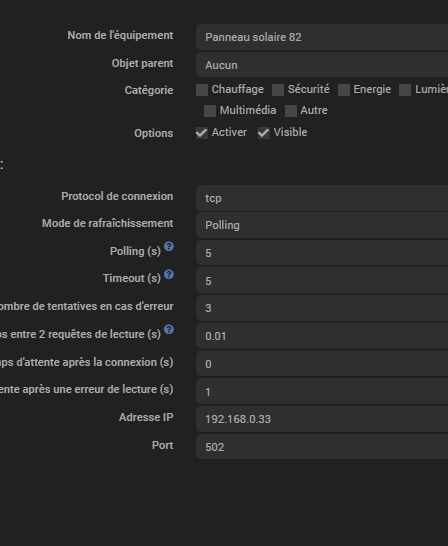The height and width of the screenshot is (546, 448).
Task: Open the Protocol de connexion dropdown
Action: click(322, 198)
